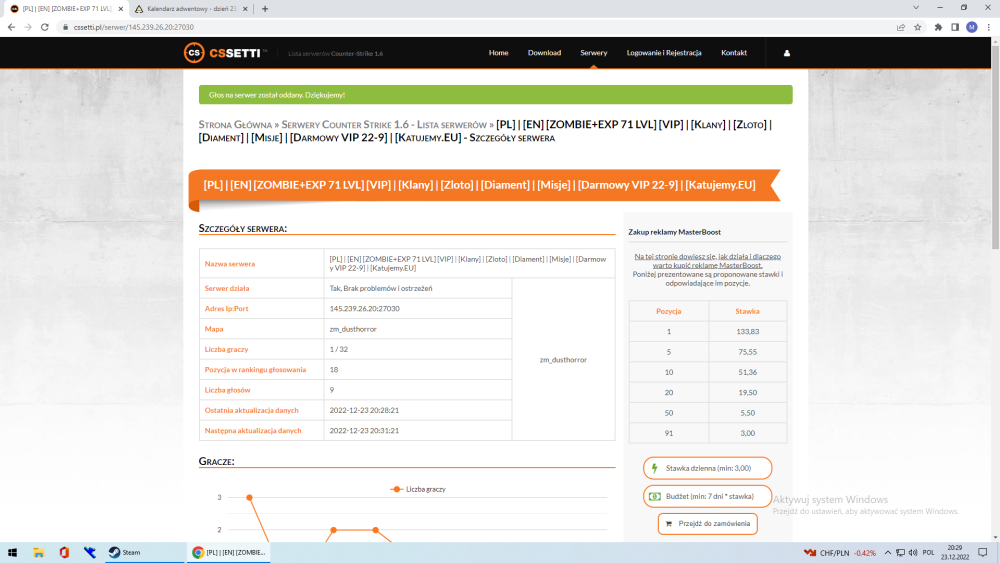Open a new tab with the plus icon
This screenshot has height=563, width=1000.
[265, 9]
